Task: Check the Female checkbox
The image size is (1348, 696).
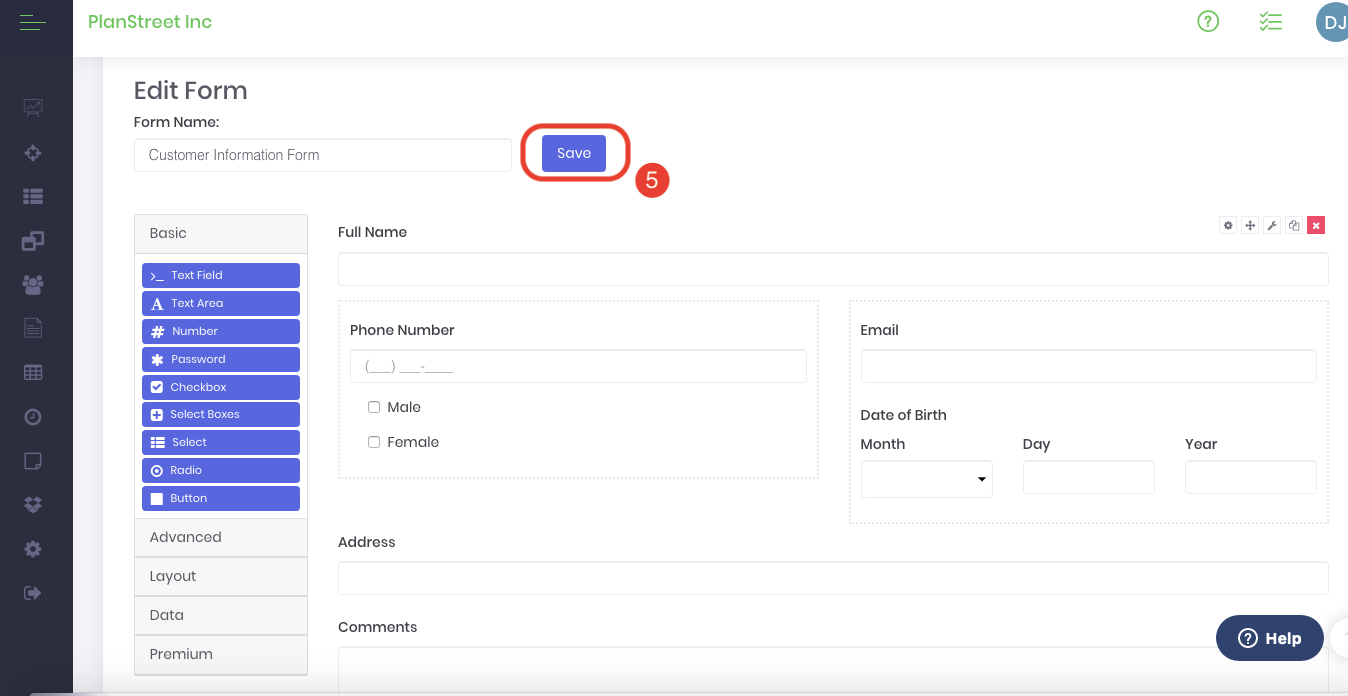Action: tap(374, 442)
